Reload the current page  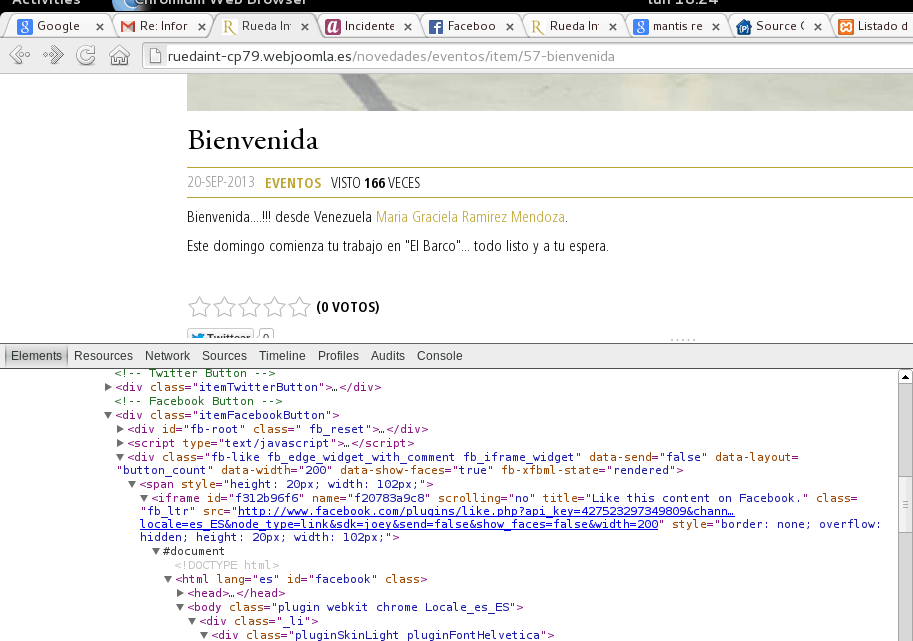click(86, 56)
